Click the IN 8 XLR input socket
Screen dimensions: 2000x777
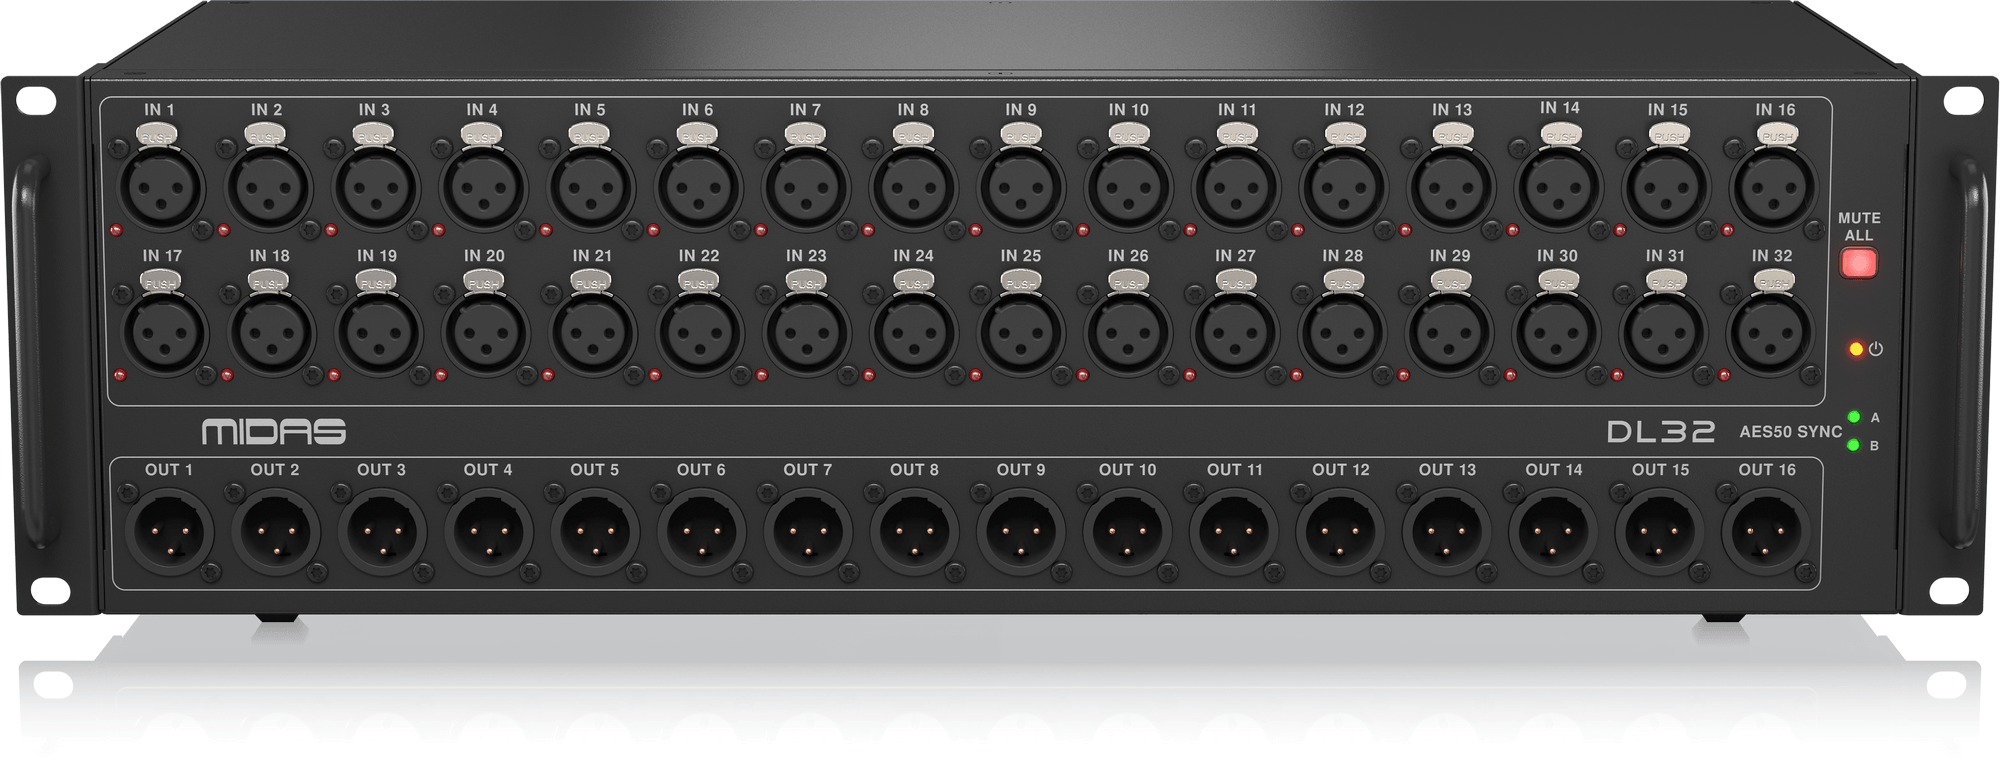click(x=913, y=187)
